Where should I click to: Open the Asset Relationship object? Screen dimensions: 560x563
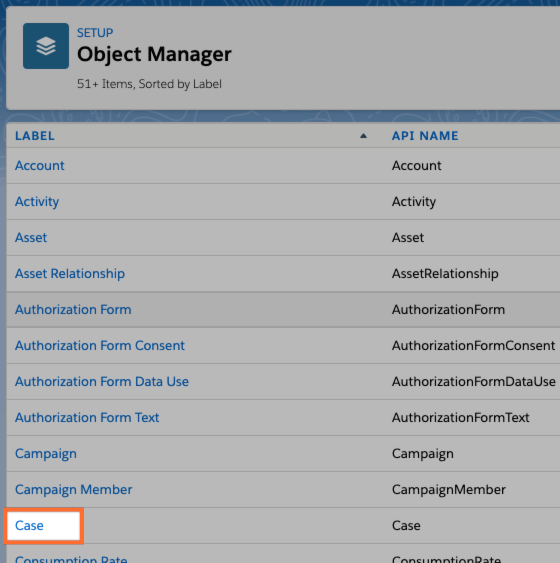click(x=70, y=274)
